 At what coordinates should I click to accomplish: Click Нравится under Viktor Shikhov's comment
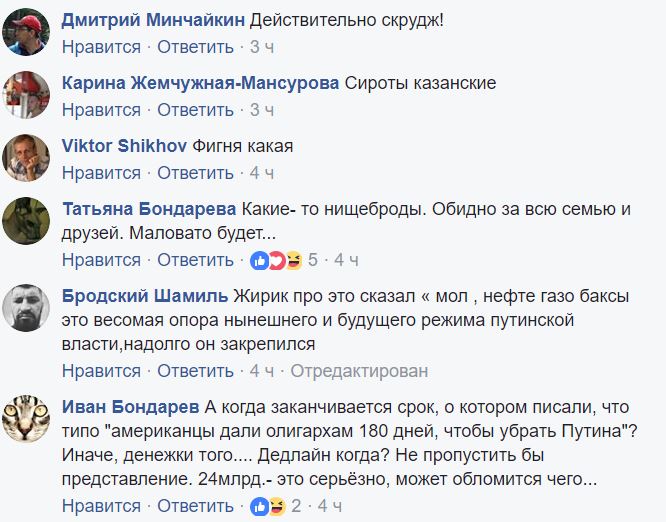tap(101, 173)
